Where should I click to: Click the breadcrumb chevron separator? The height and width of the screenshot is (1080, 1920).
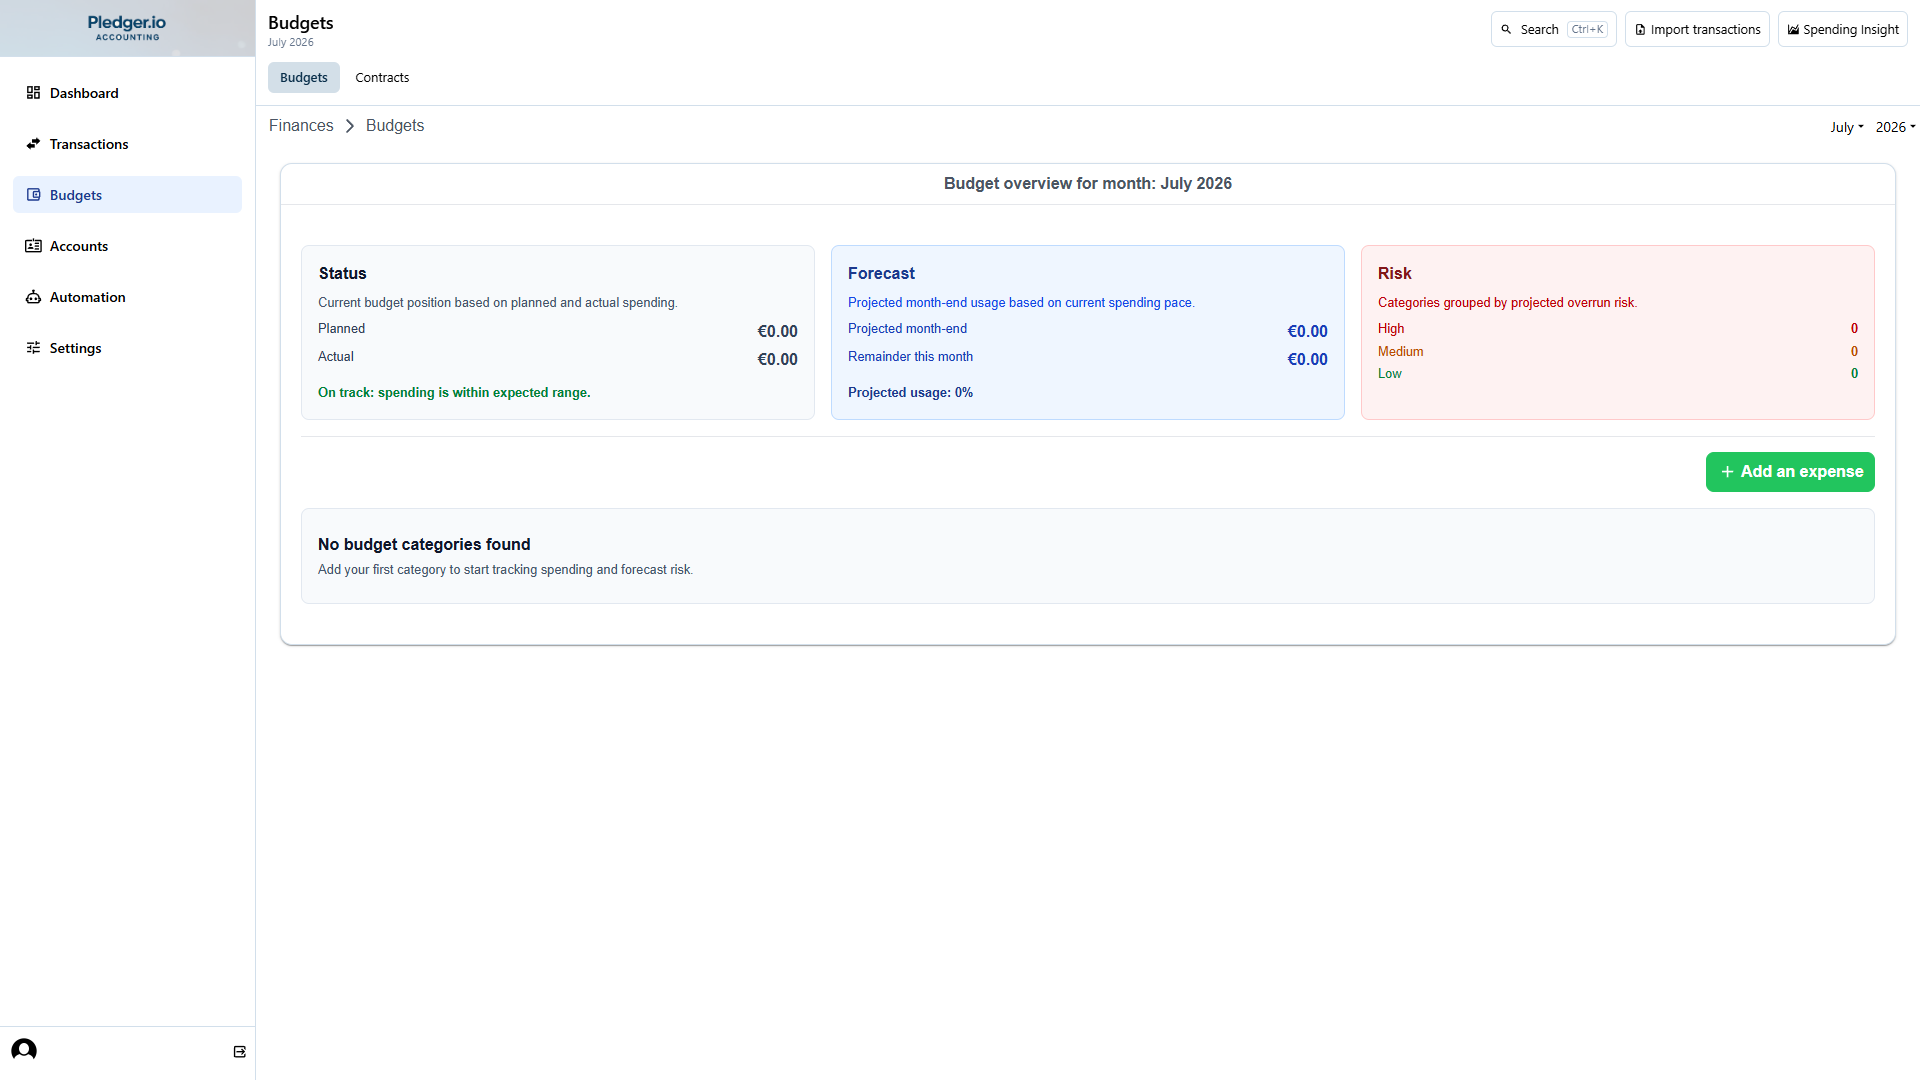point(350,126)
